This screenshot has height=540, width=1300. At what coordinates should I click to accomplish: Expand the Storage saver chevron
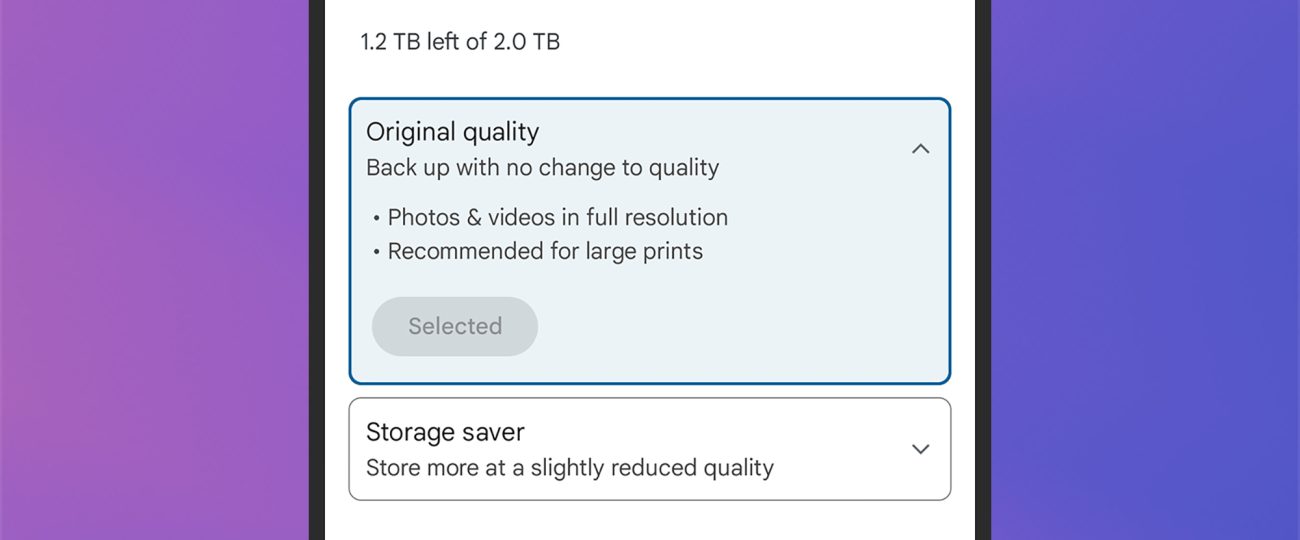coord(920,449)
